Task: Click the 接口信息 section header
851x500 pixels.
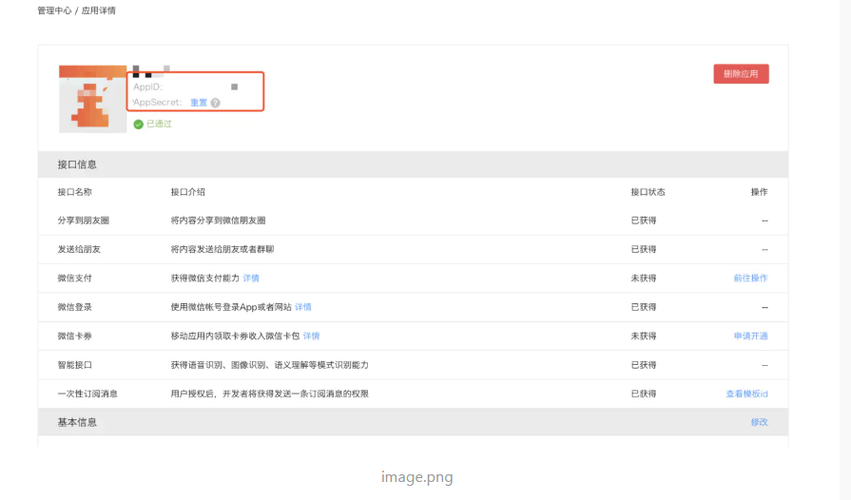Action: [77, 164]
